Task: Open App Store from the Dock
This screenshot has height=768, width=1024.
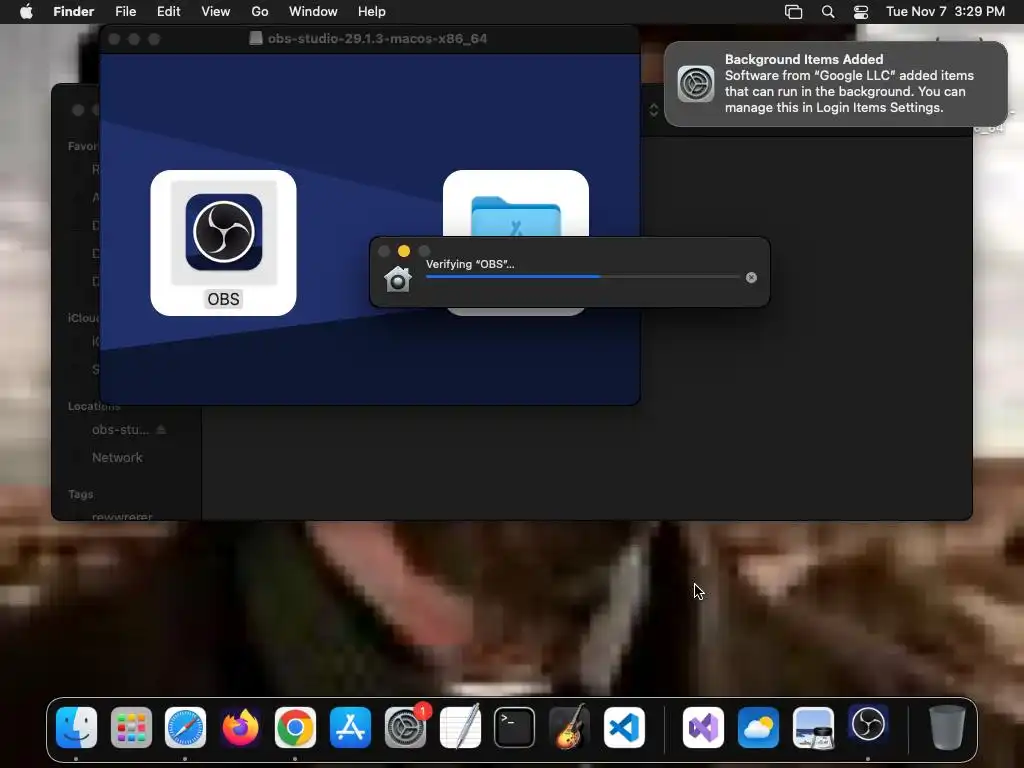Action: click(350, 728)
